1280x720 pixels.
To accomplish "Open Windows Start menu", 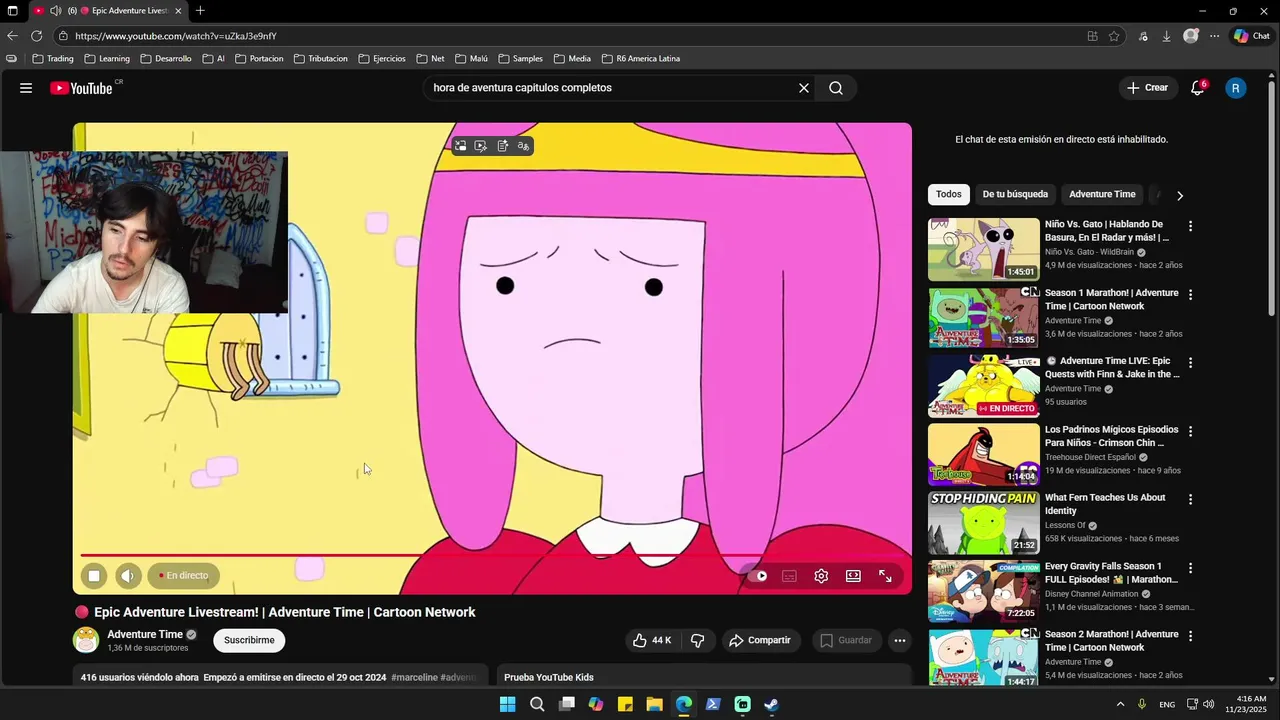I will [x=507, y=704].
